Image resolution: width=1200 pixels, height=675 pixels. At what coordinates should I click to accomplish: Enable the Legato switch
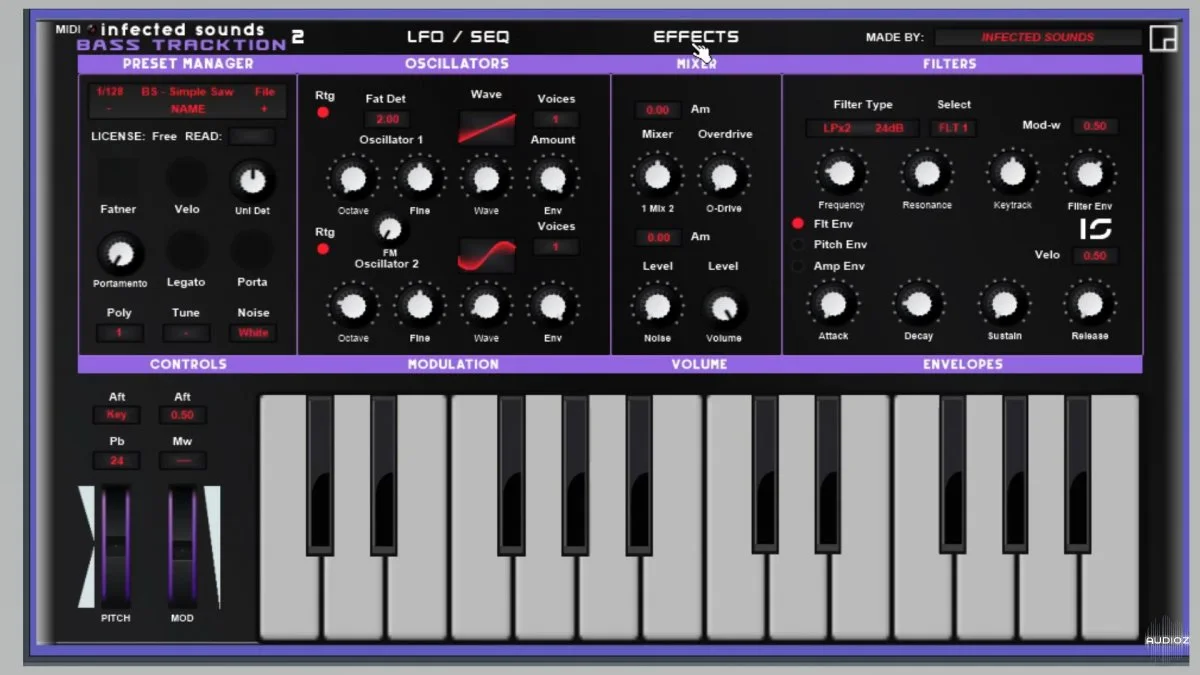186,250
